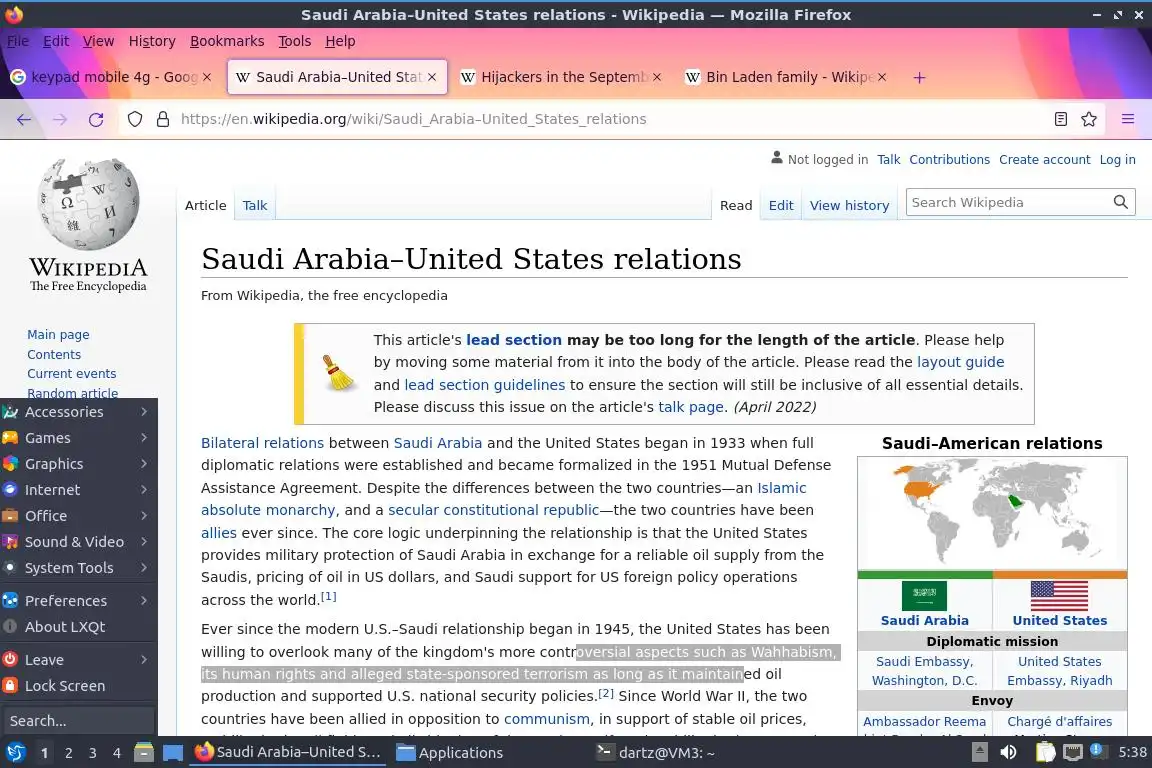Open the layout guide link
1152x768 pixels.
tap(960, 362)
